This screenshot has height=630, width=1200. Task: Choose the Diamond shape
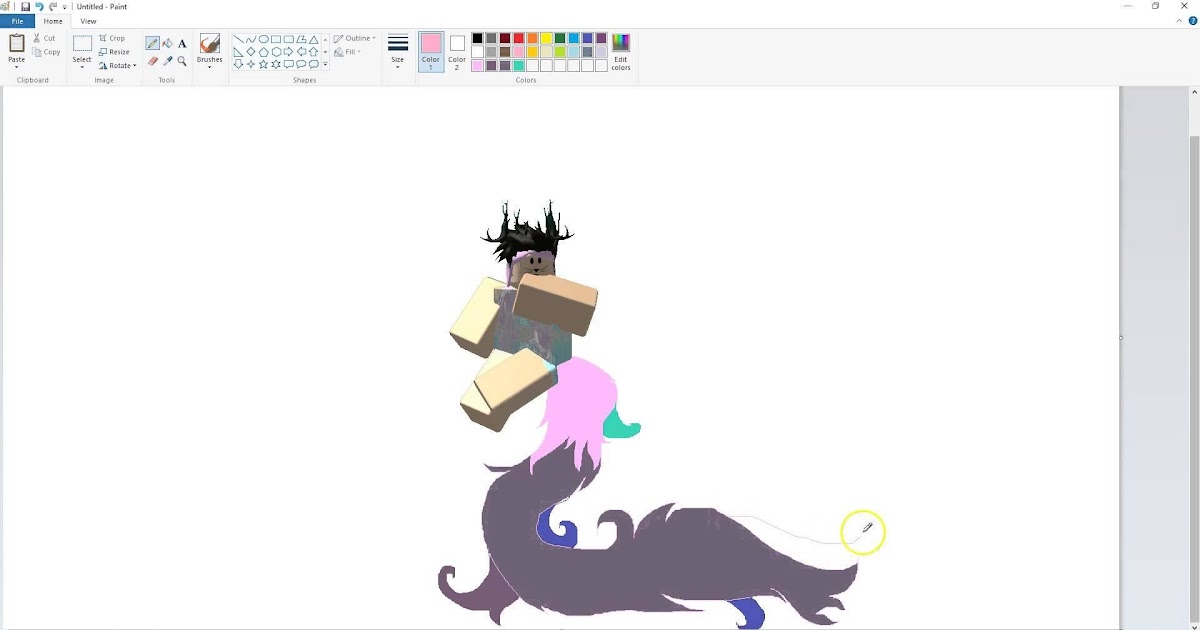251,52
